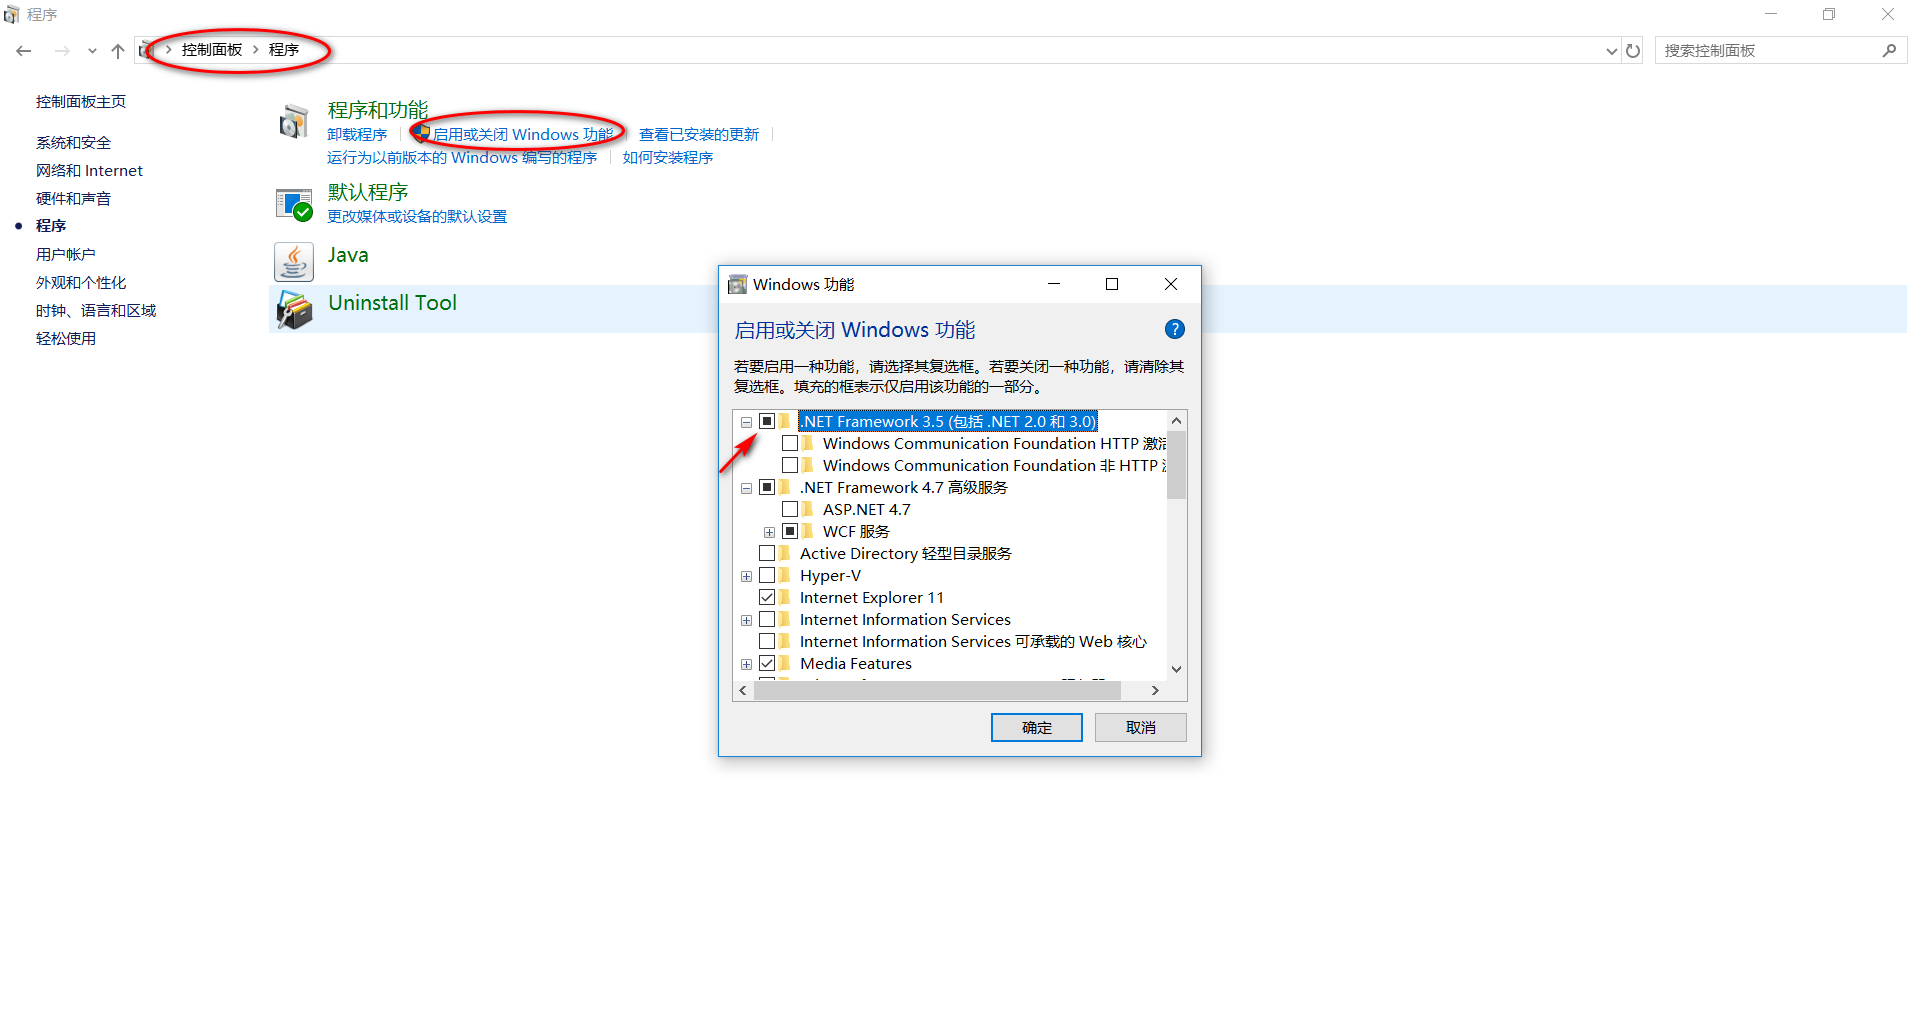Select 系统和安全 in the sidebar
1920x1029 pixels.
tap(72, 142)
